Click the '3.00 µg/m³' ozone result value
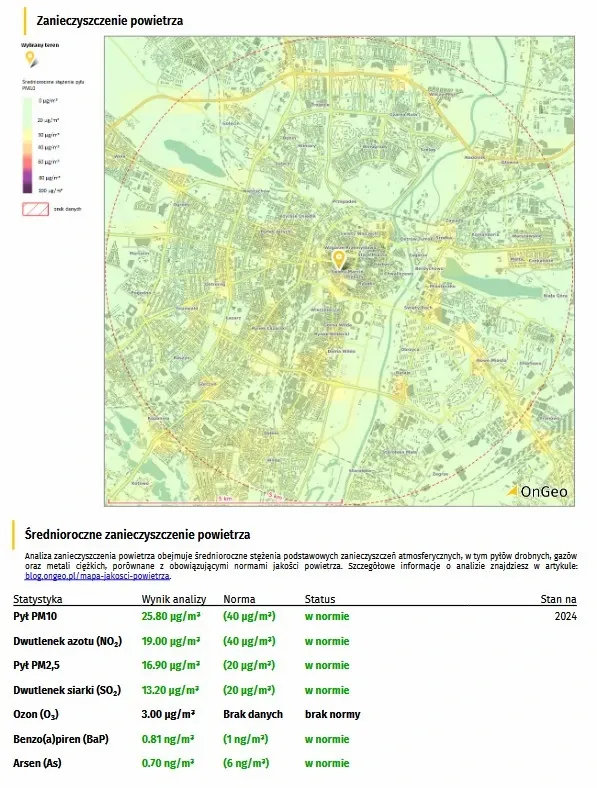This screenshot has width=597, height=788. [x=168, y=714]
